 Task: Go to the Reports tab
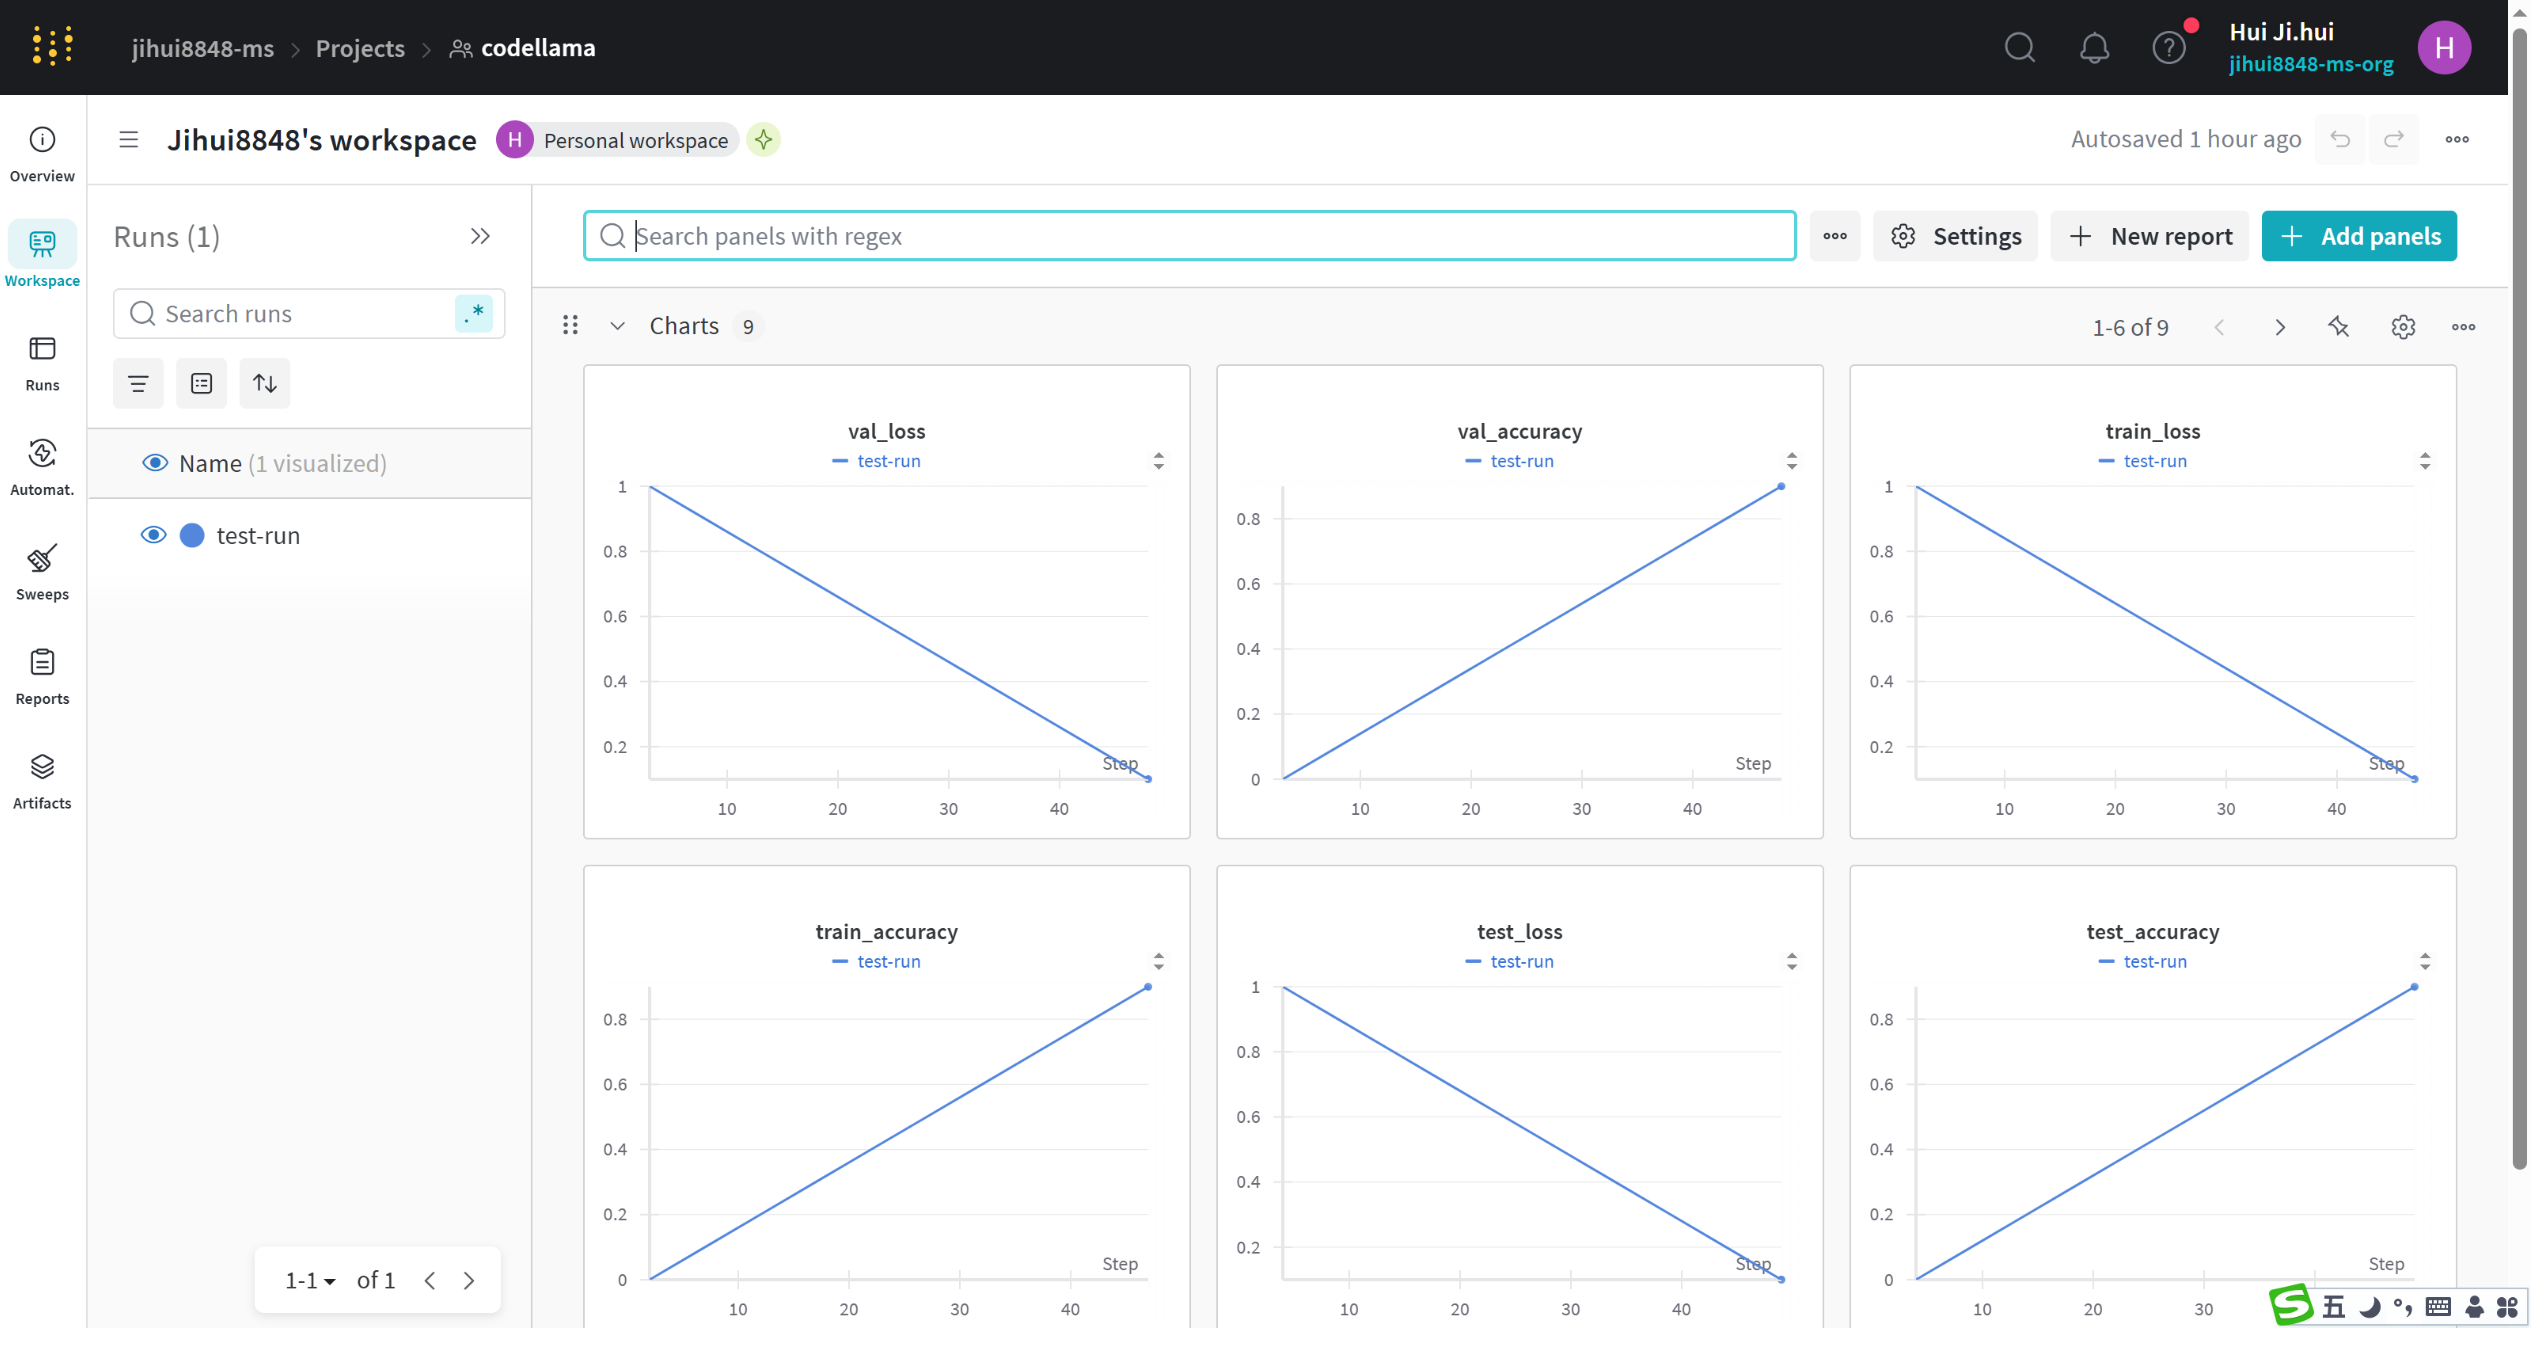click(x=42, y=676)
